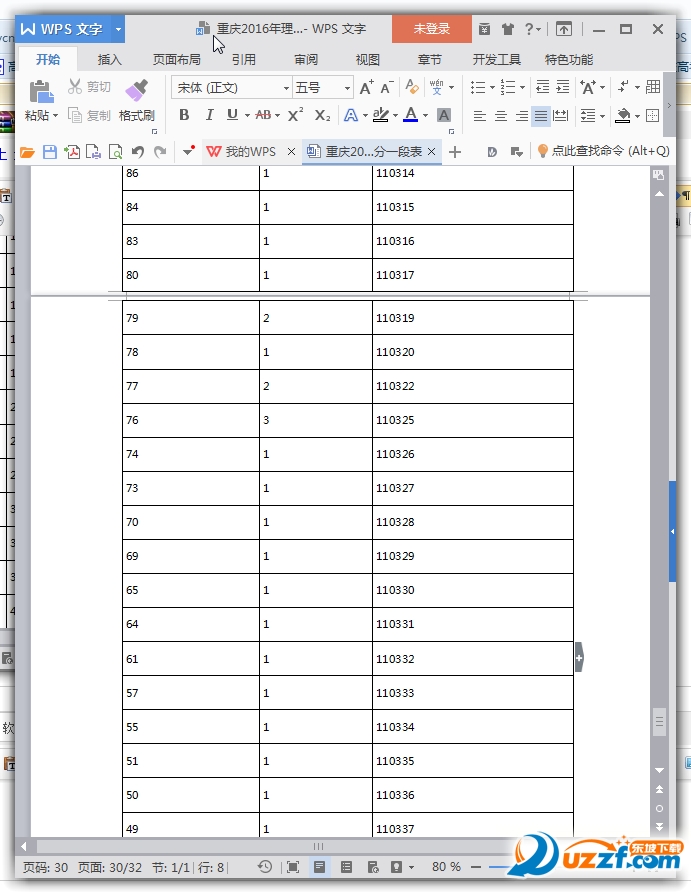The height and width of the screenshot is (893, 691).
Task: Toggle justify text alignment
Action: coord(541,116)
